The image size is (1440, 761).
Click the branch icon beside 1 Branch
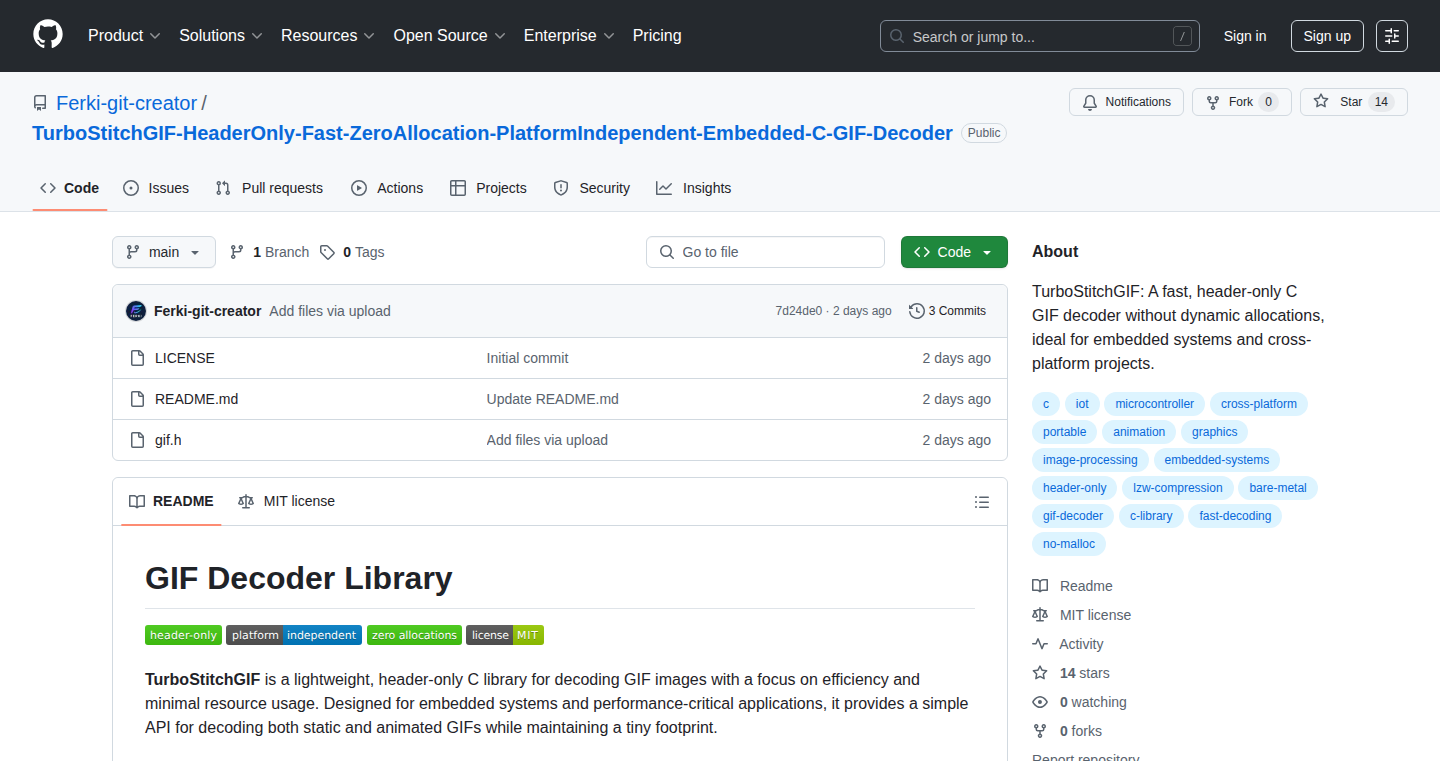point(237,252)
